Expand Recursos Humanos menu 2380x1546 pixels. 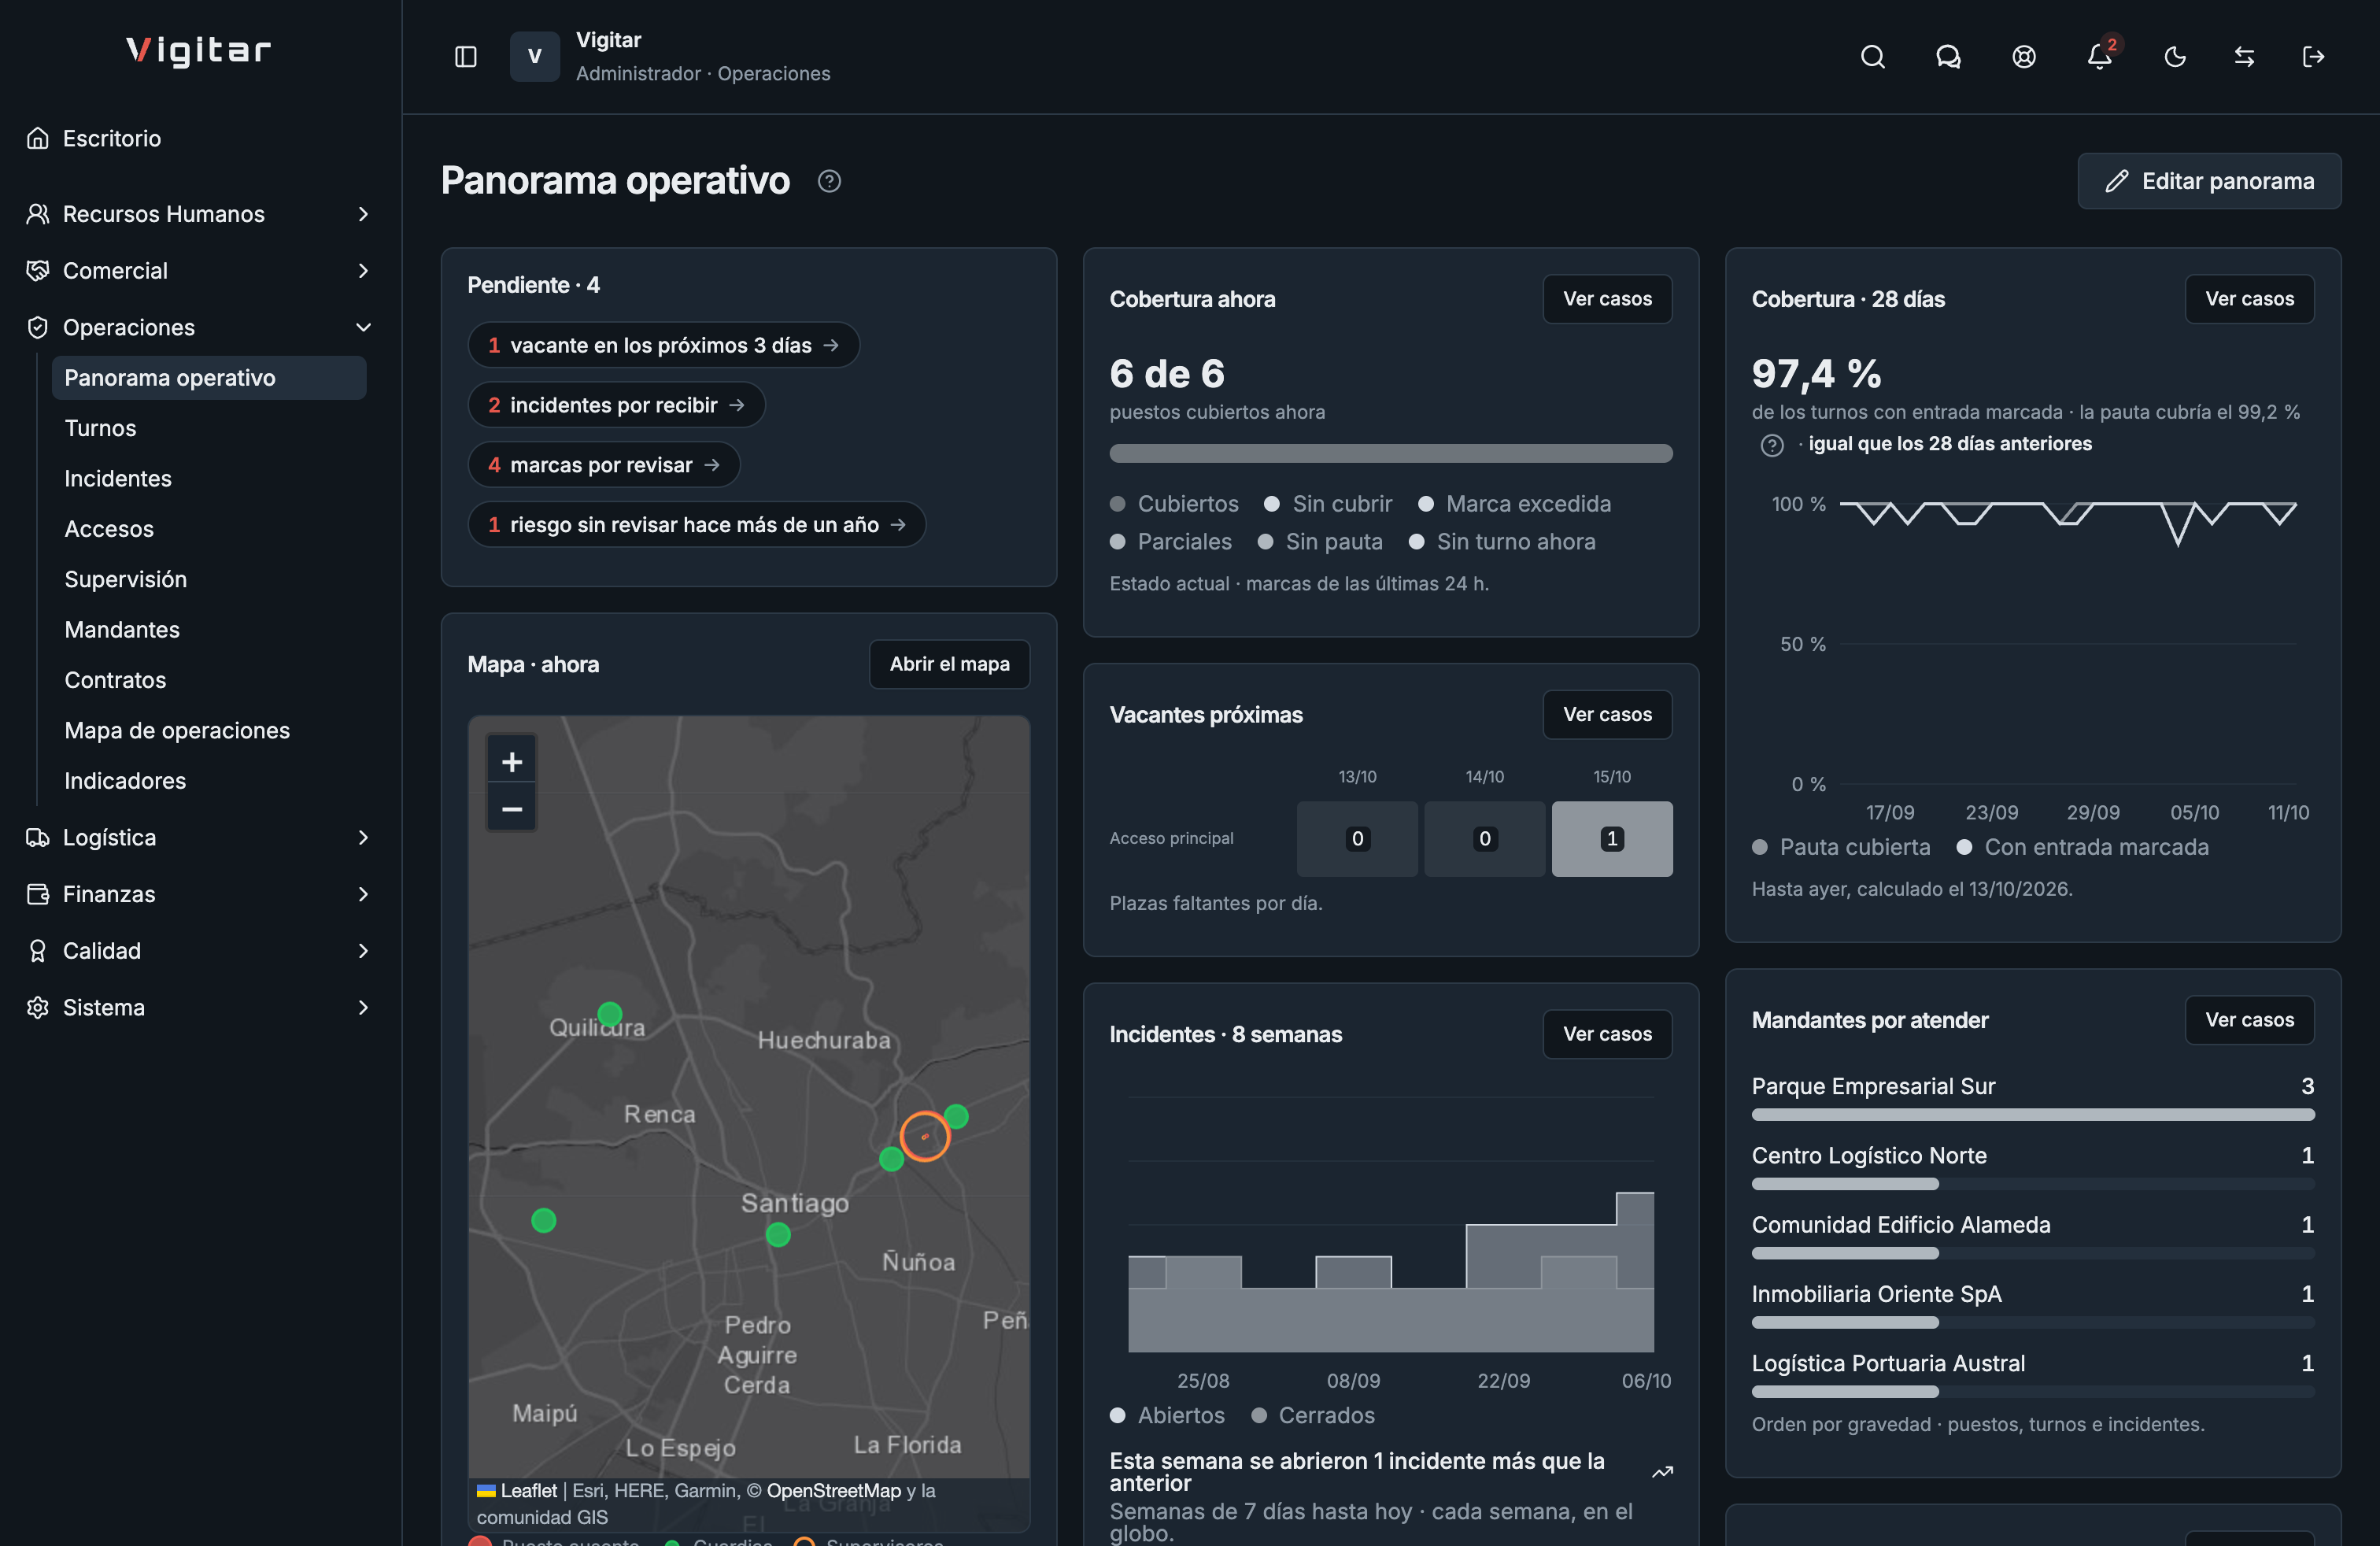200,214
